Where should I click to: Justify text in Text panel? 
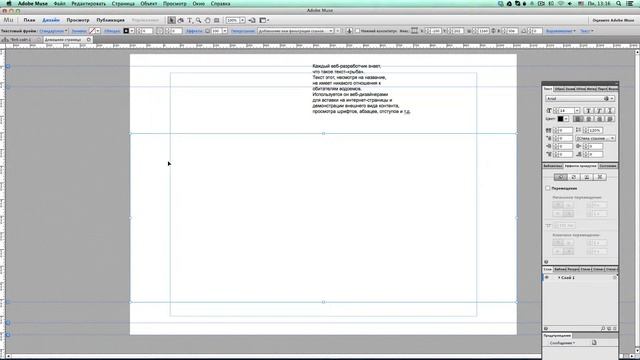610,119
